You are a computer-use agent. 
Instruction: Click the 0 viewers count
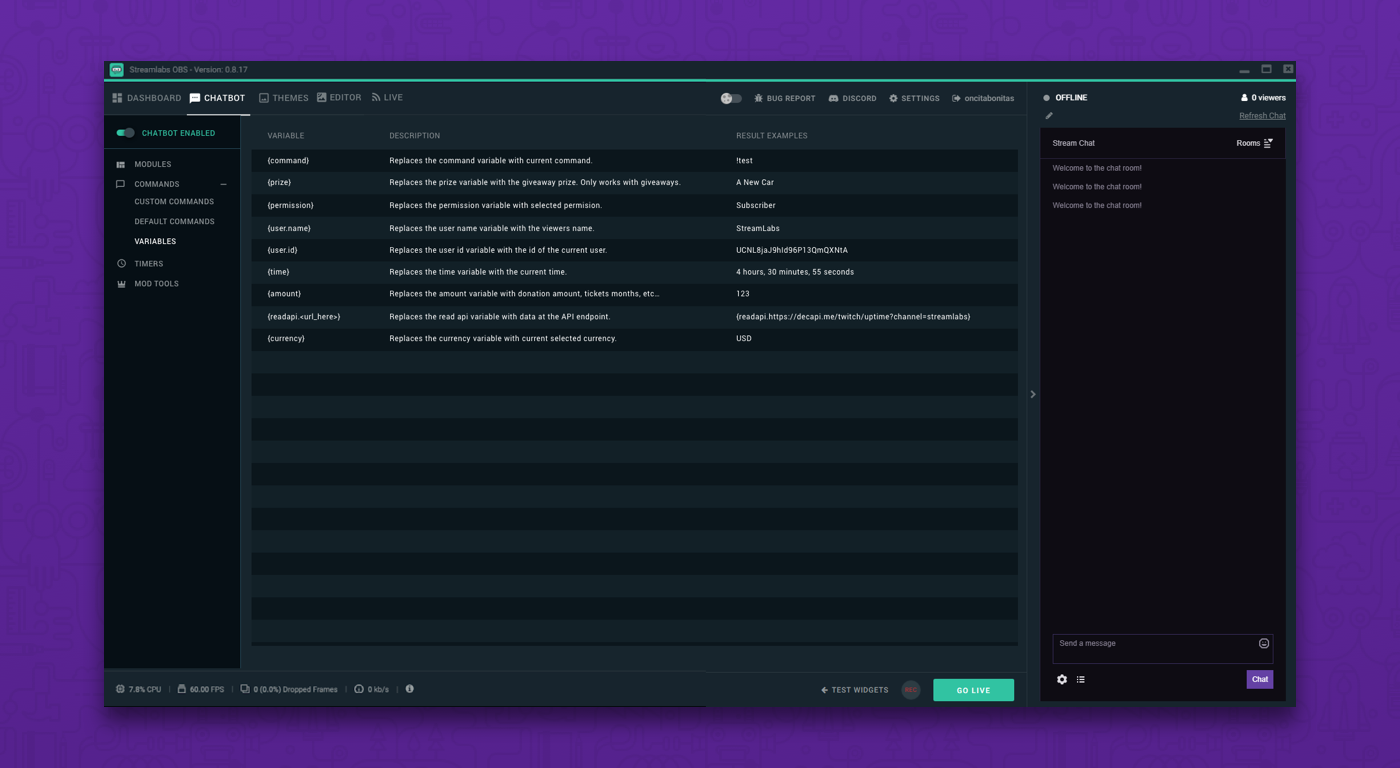(x=1263, y=98)
